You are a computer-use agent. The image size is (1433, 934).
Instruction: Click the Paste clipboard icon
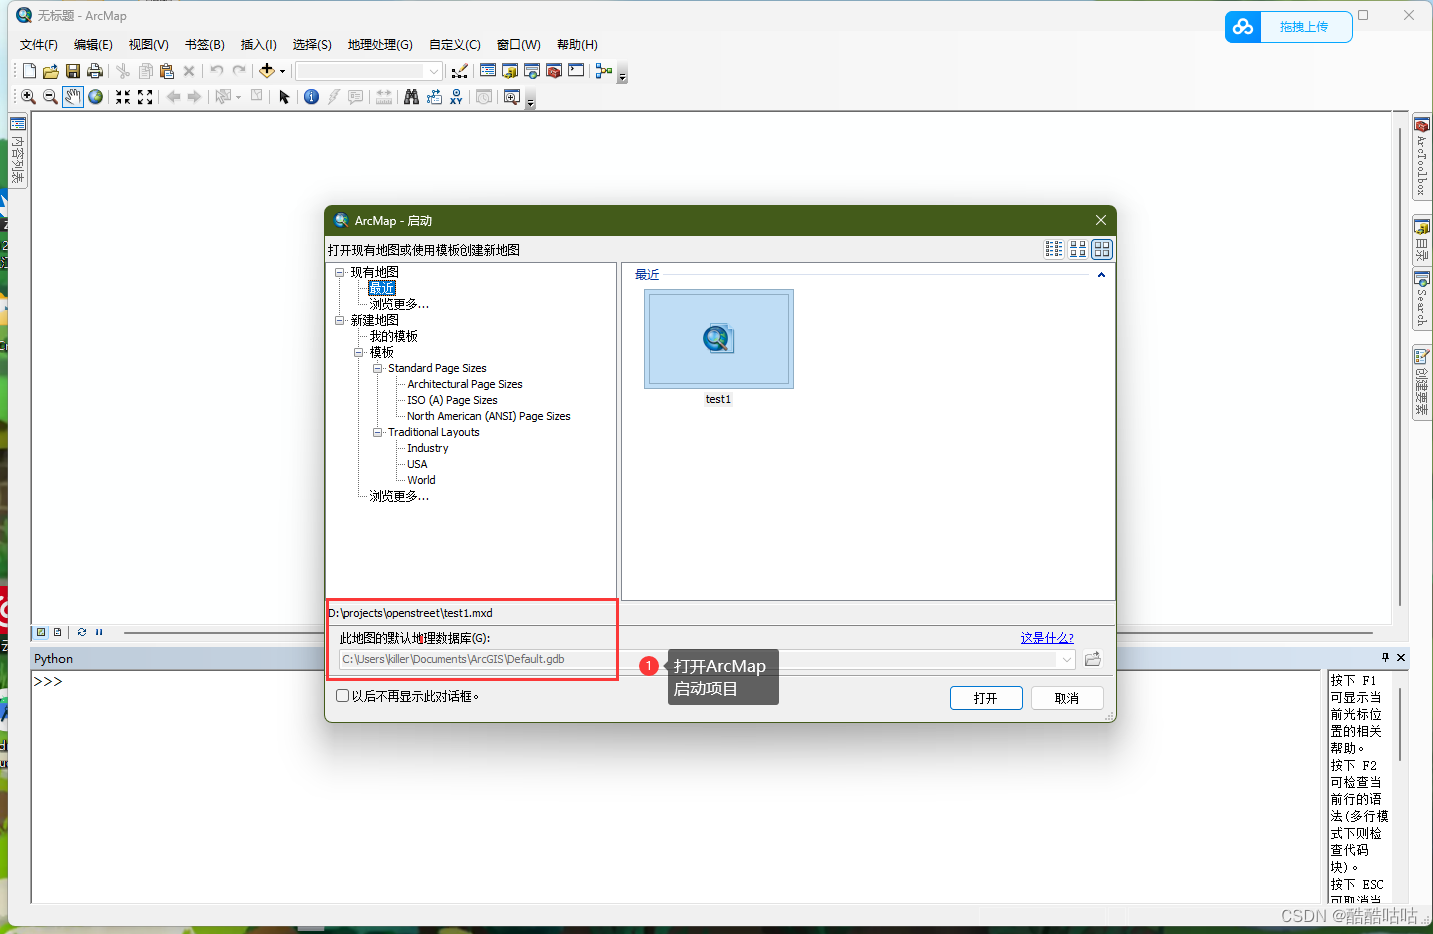click(167, 71)
